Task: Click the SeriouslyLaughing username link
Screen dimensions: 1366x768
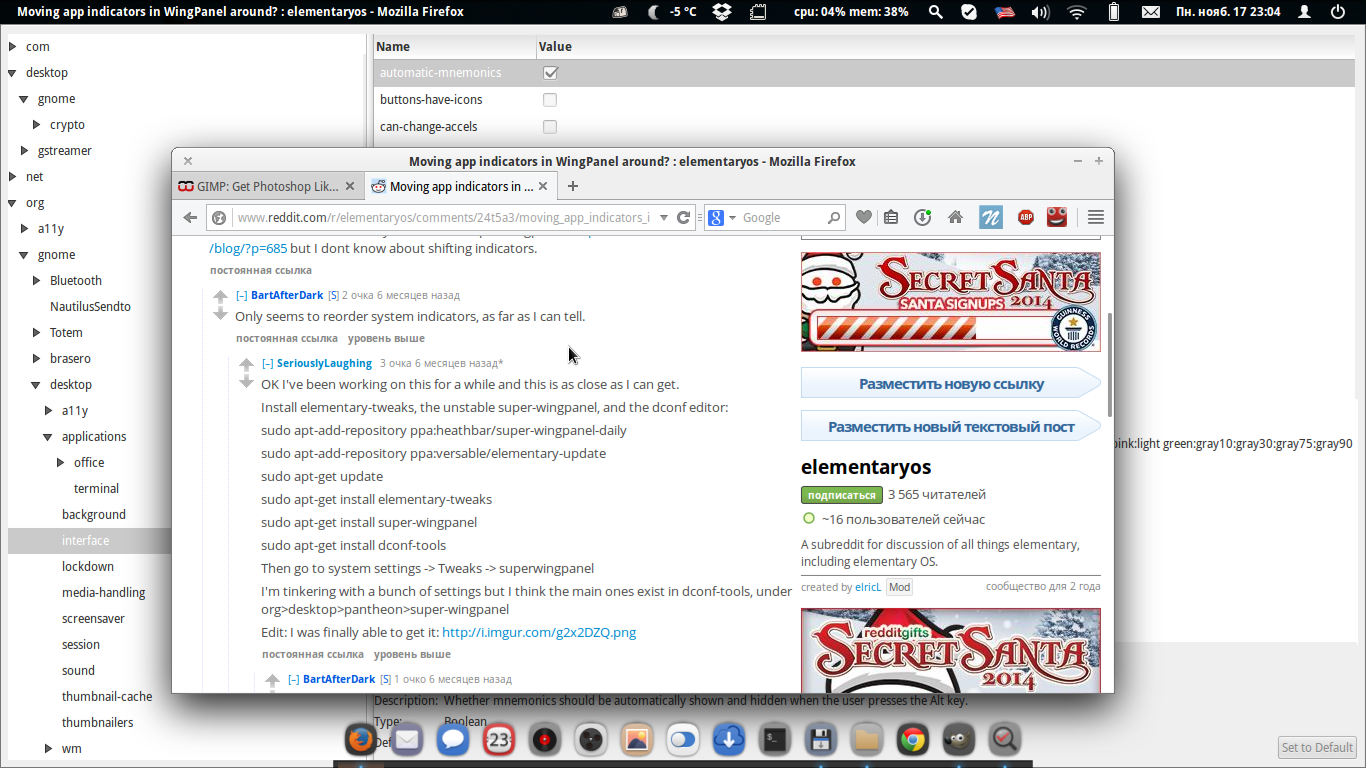Action: click(x=324, y=363)
